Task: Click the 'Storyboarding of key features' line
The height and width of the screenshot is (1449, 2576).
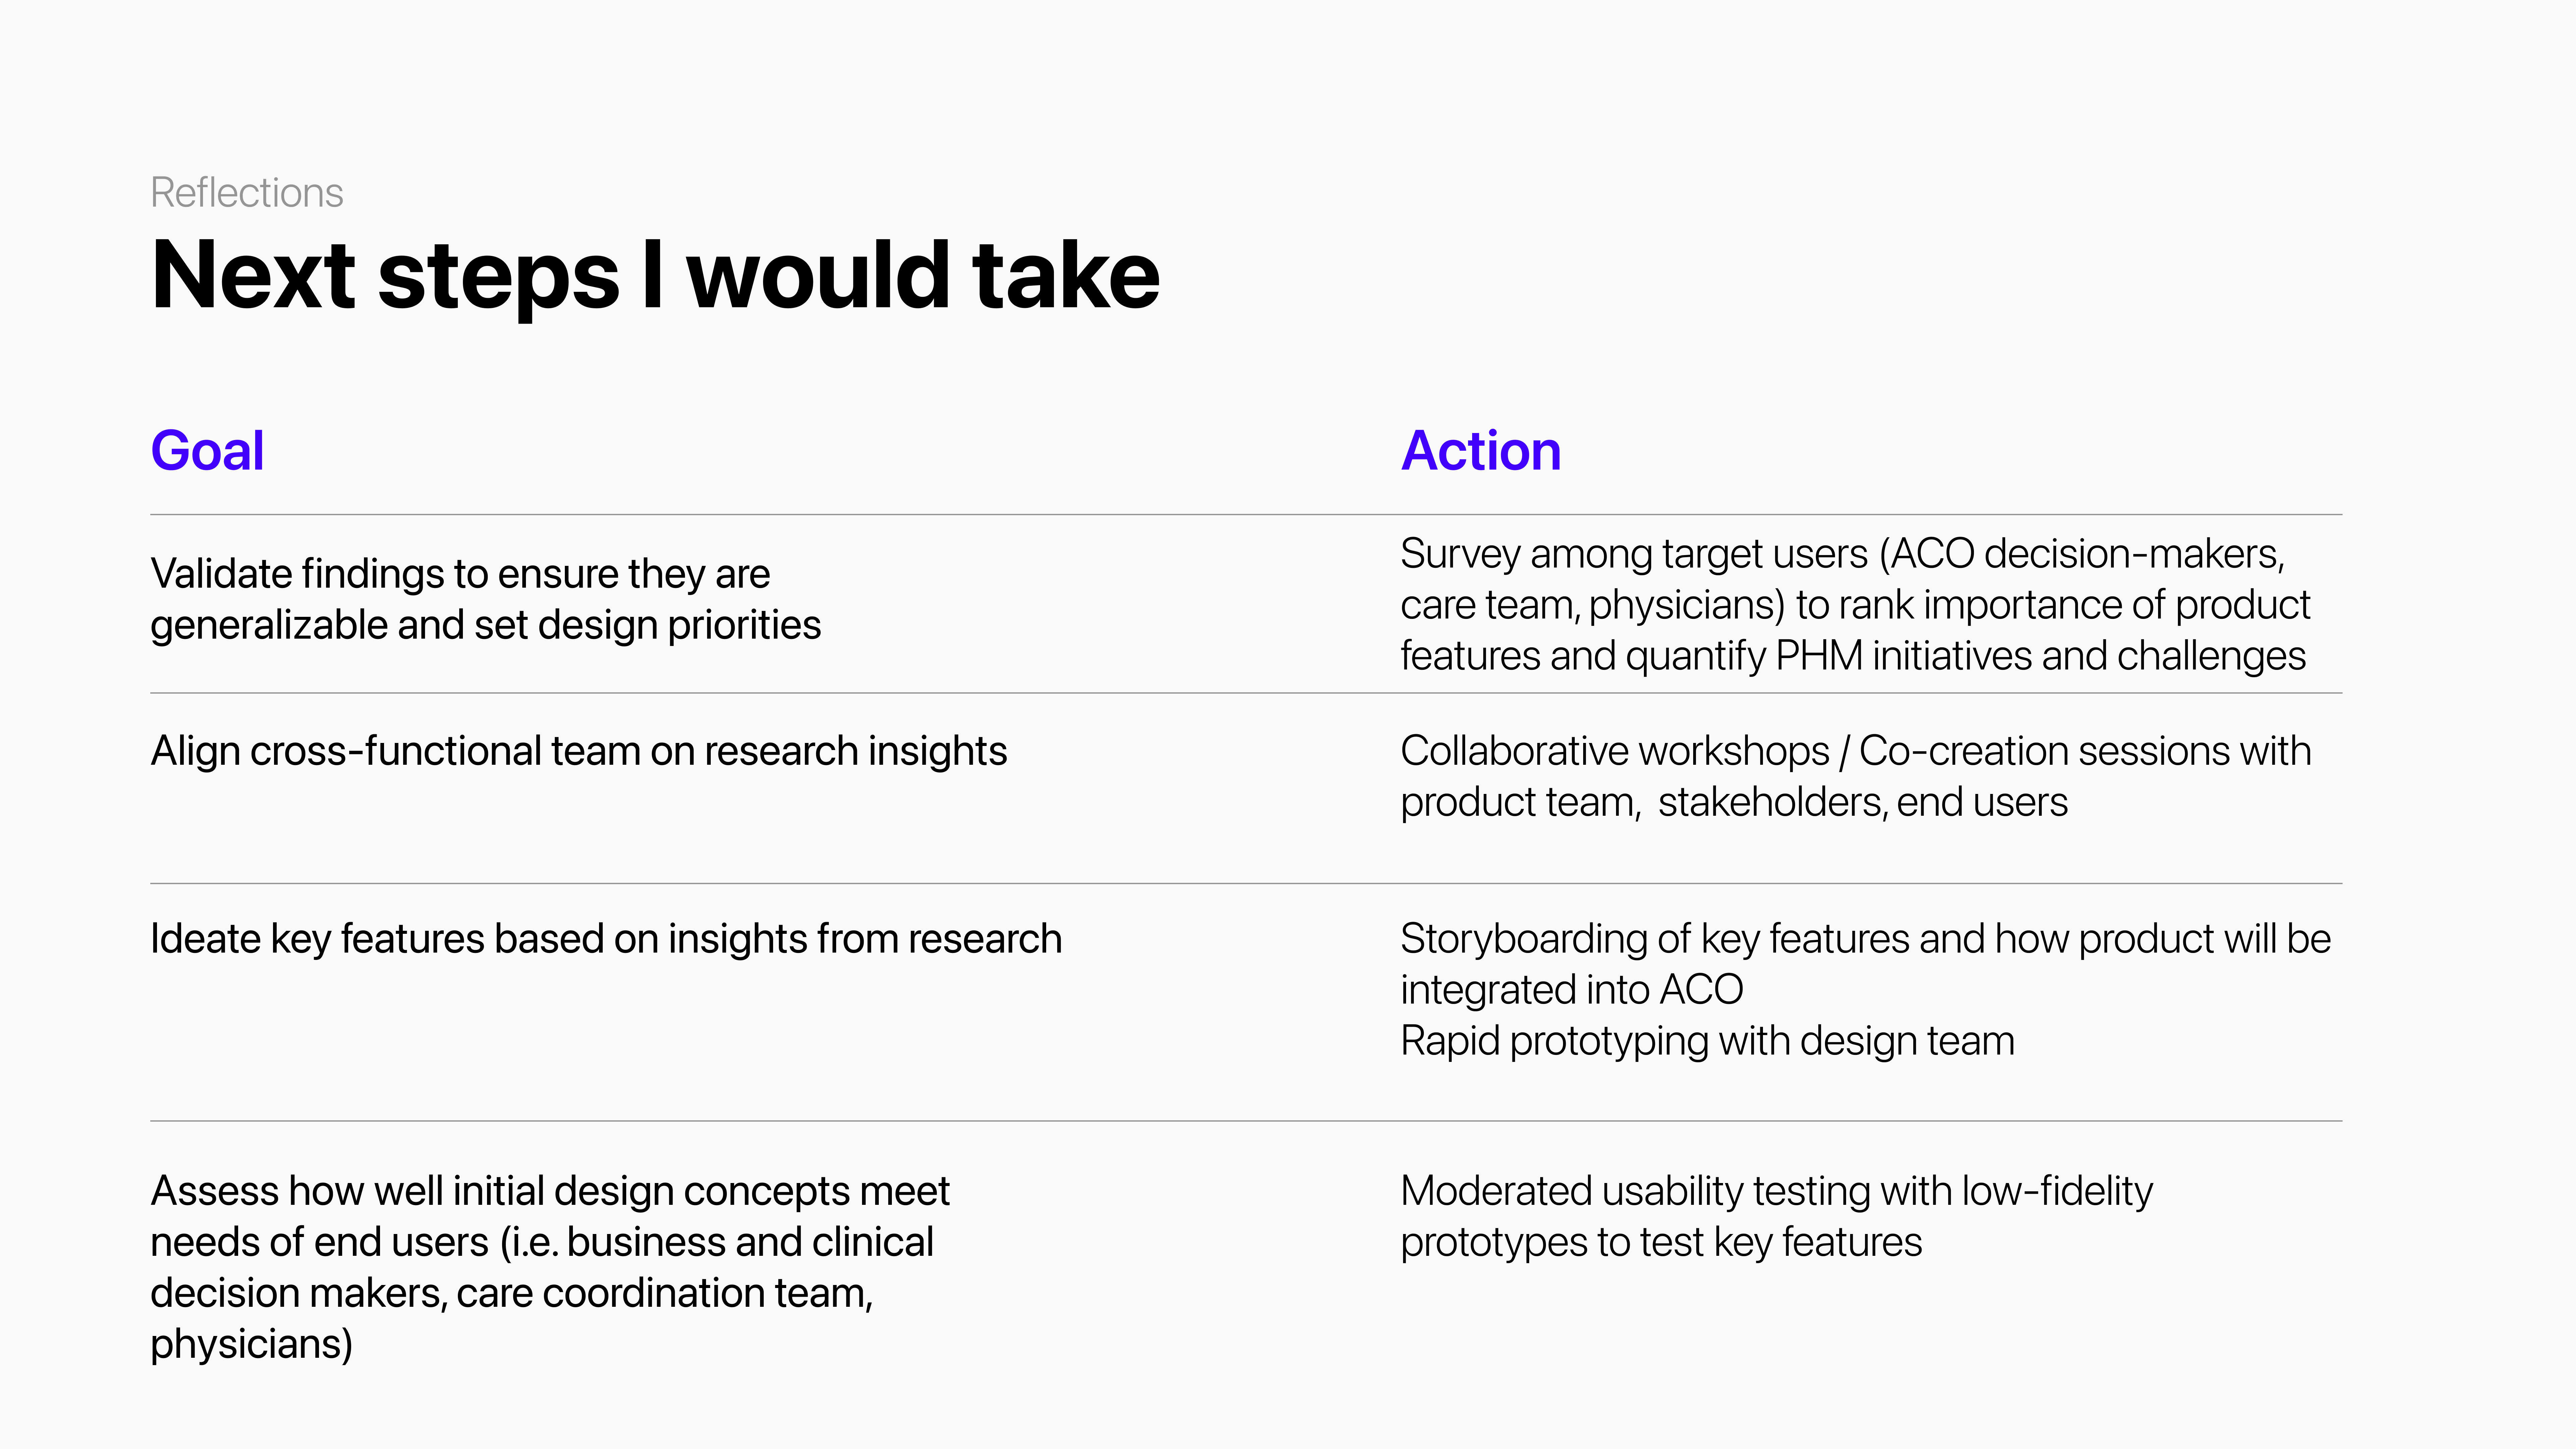Action: pos(1865,939)
